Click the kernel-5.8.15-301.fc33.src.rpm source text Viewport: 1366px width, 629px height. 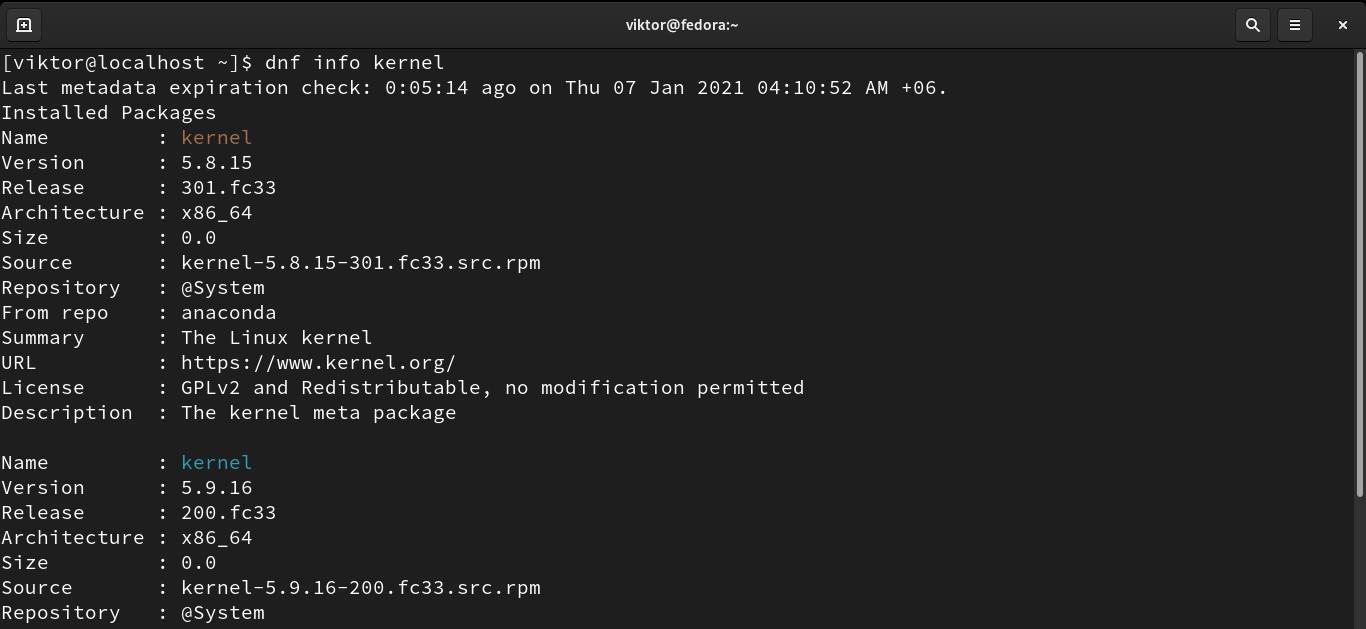tap(361, 263)
